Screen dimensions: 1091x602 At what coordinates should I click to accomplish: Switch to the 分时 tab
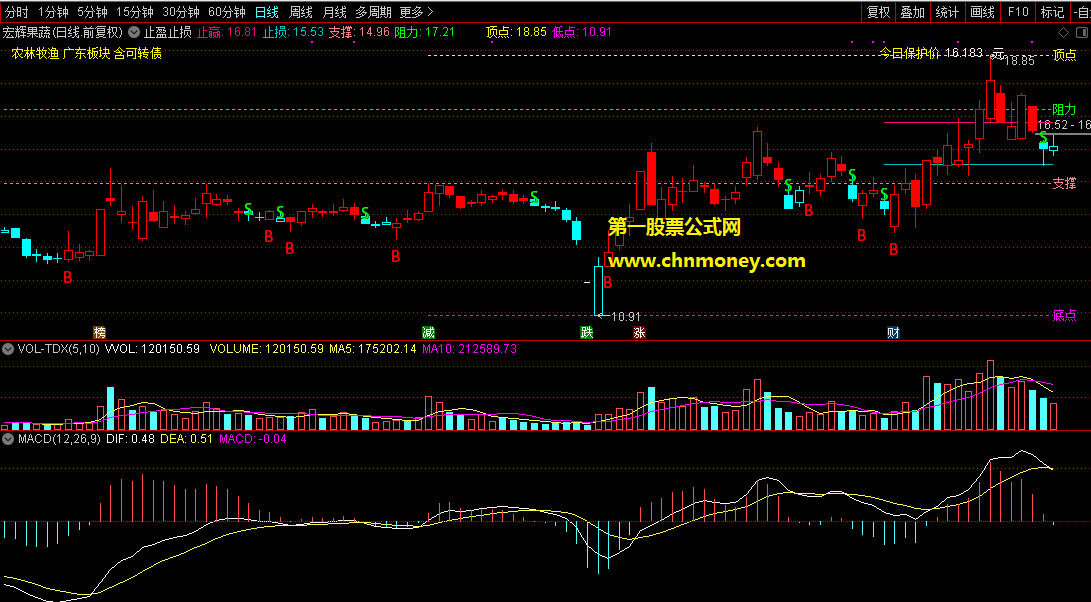[16, 12]
